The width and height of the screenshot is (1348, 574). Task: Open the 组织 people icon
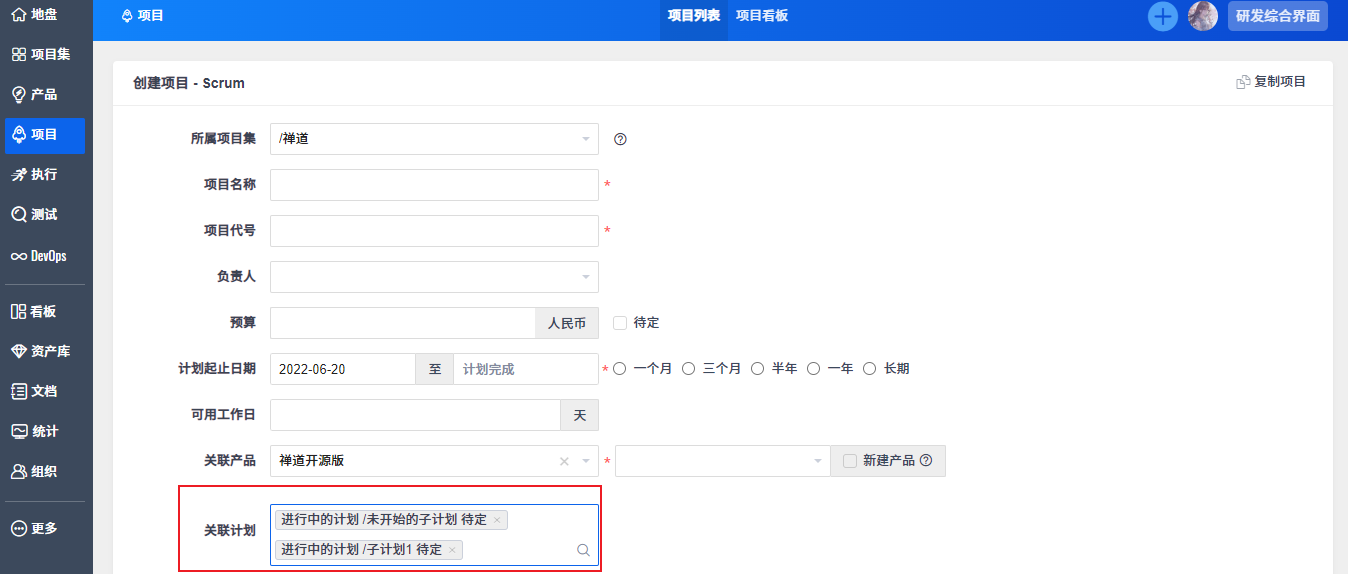tap(18, 471)
